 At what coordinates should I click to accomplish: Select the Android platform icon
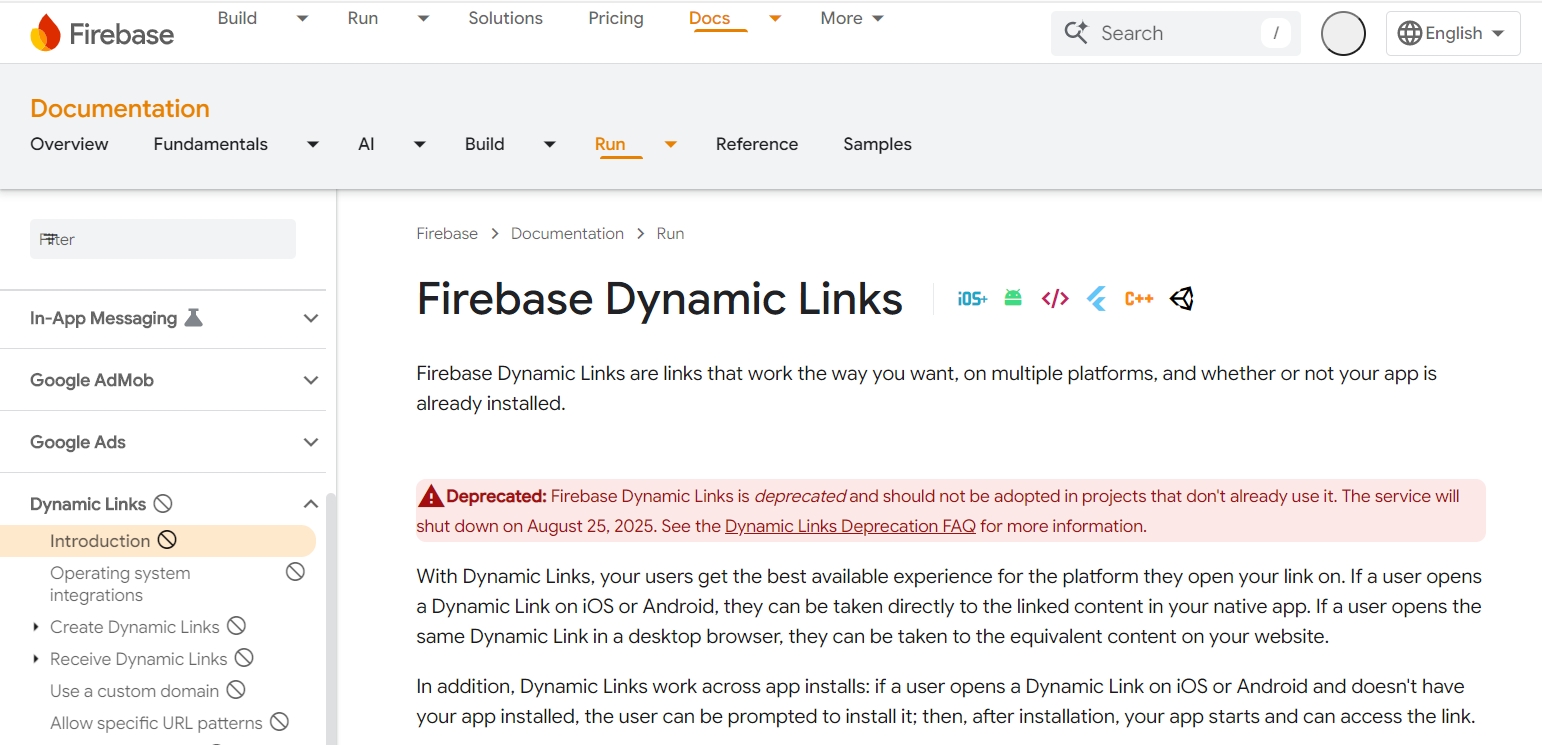(1013, 298)
